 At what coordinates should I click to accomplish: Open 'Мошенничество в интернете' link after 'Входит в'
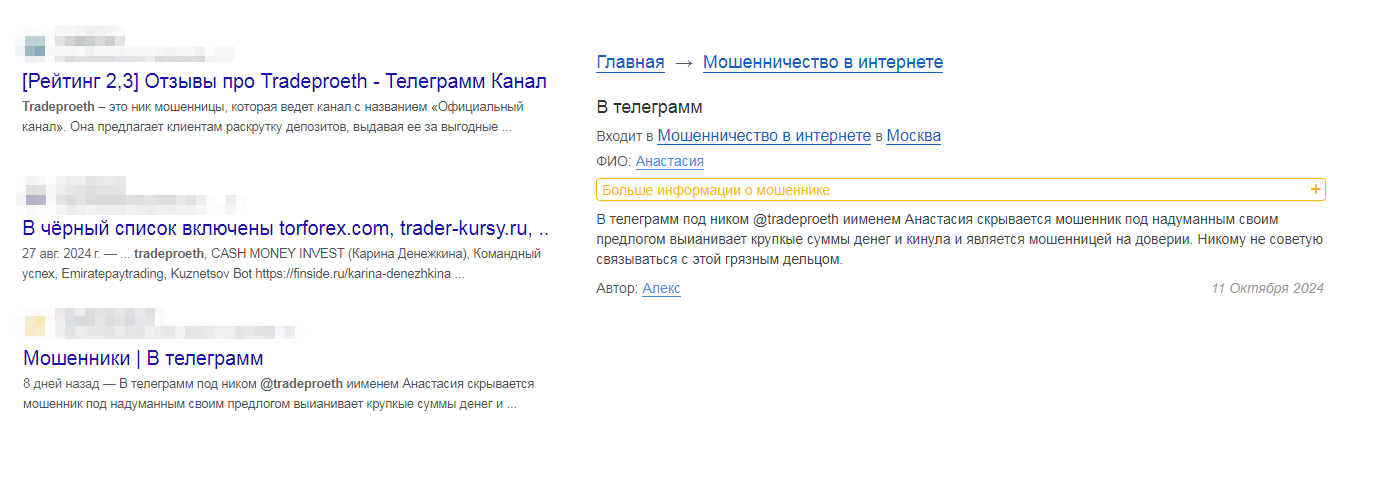764,136
